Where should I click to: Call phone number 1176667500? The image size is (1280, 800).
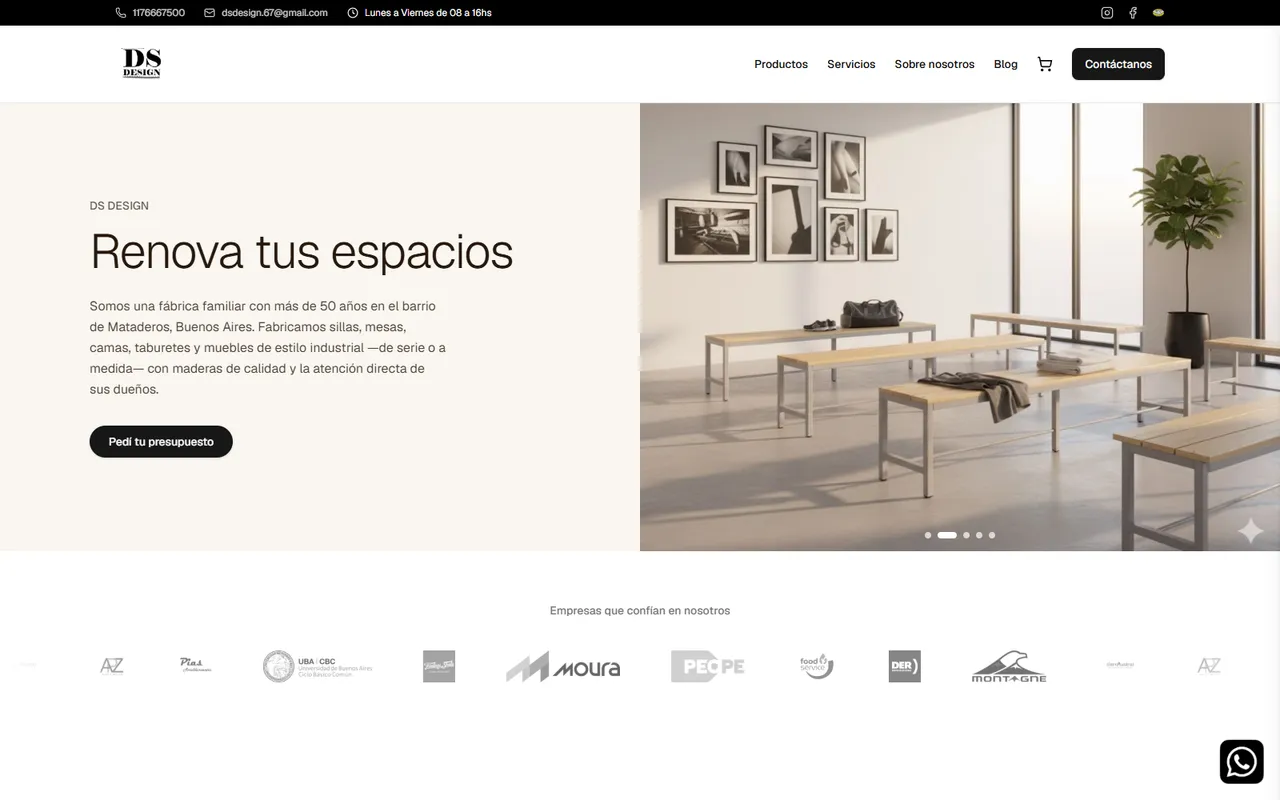tap(158, 13)
